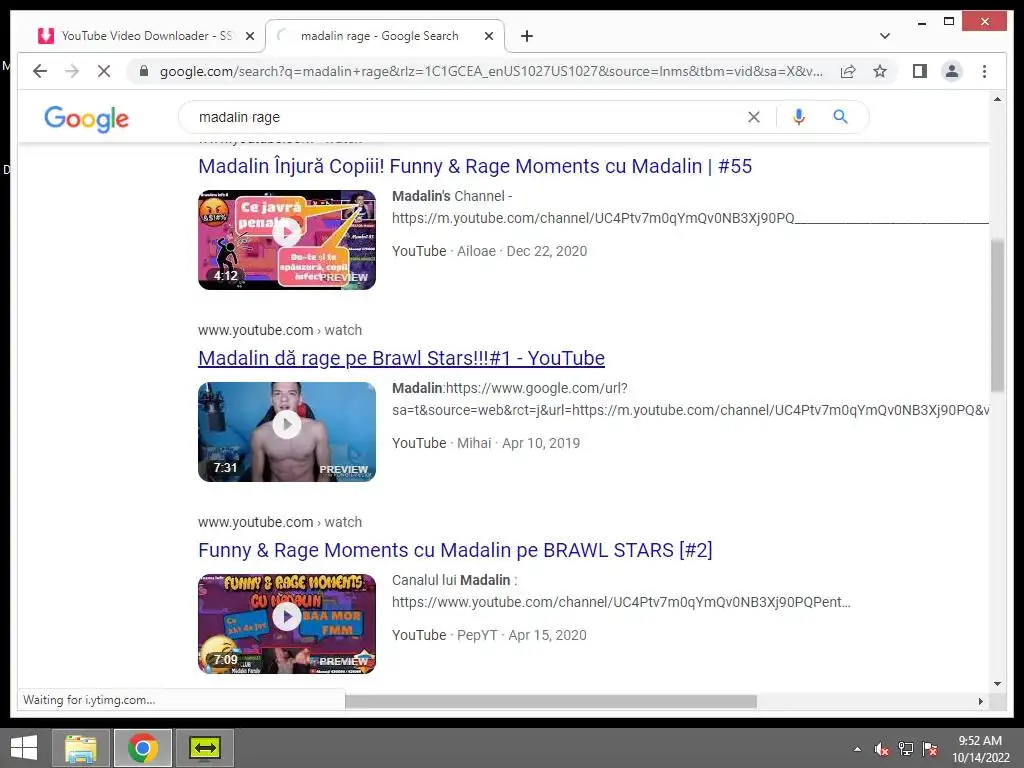
Task: Open the Chrome profile menu
Action: tap(952, 71)
